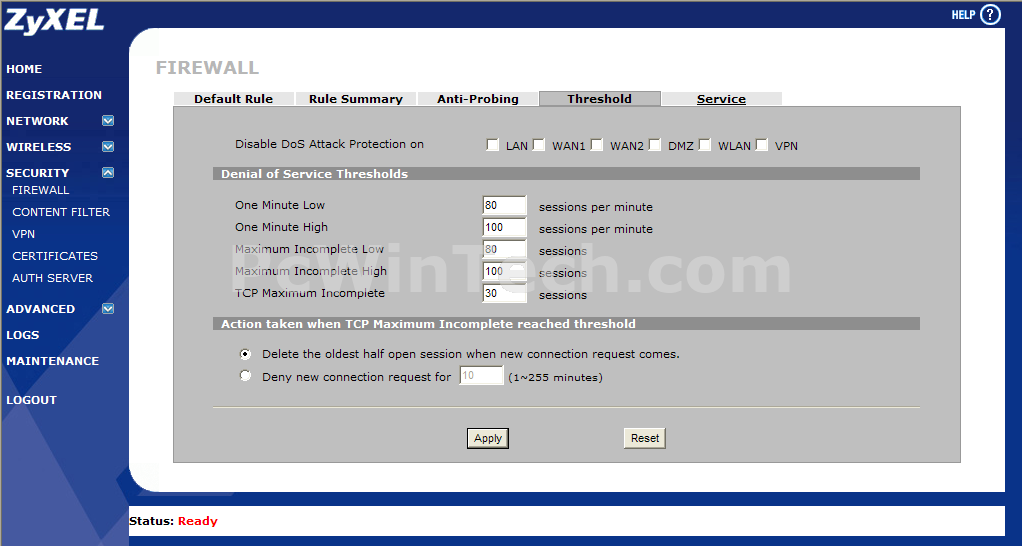Open VPN sidebar link

coord(23,234)
